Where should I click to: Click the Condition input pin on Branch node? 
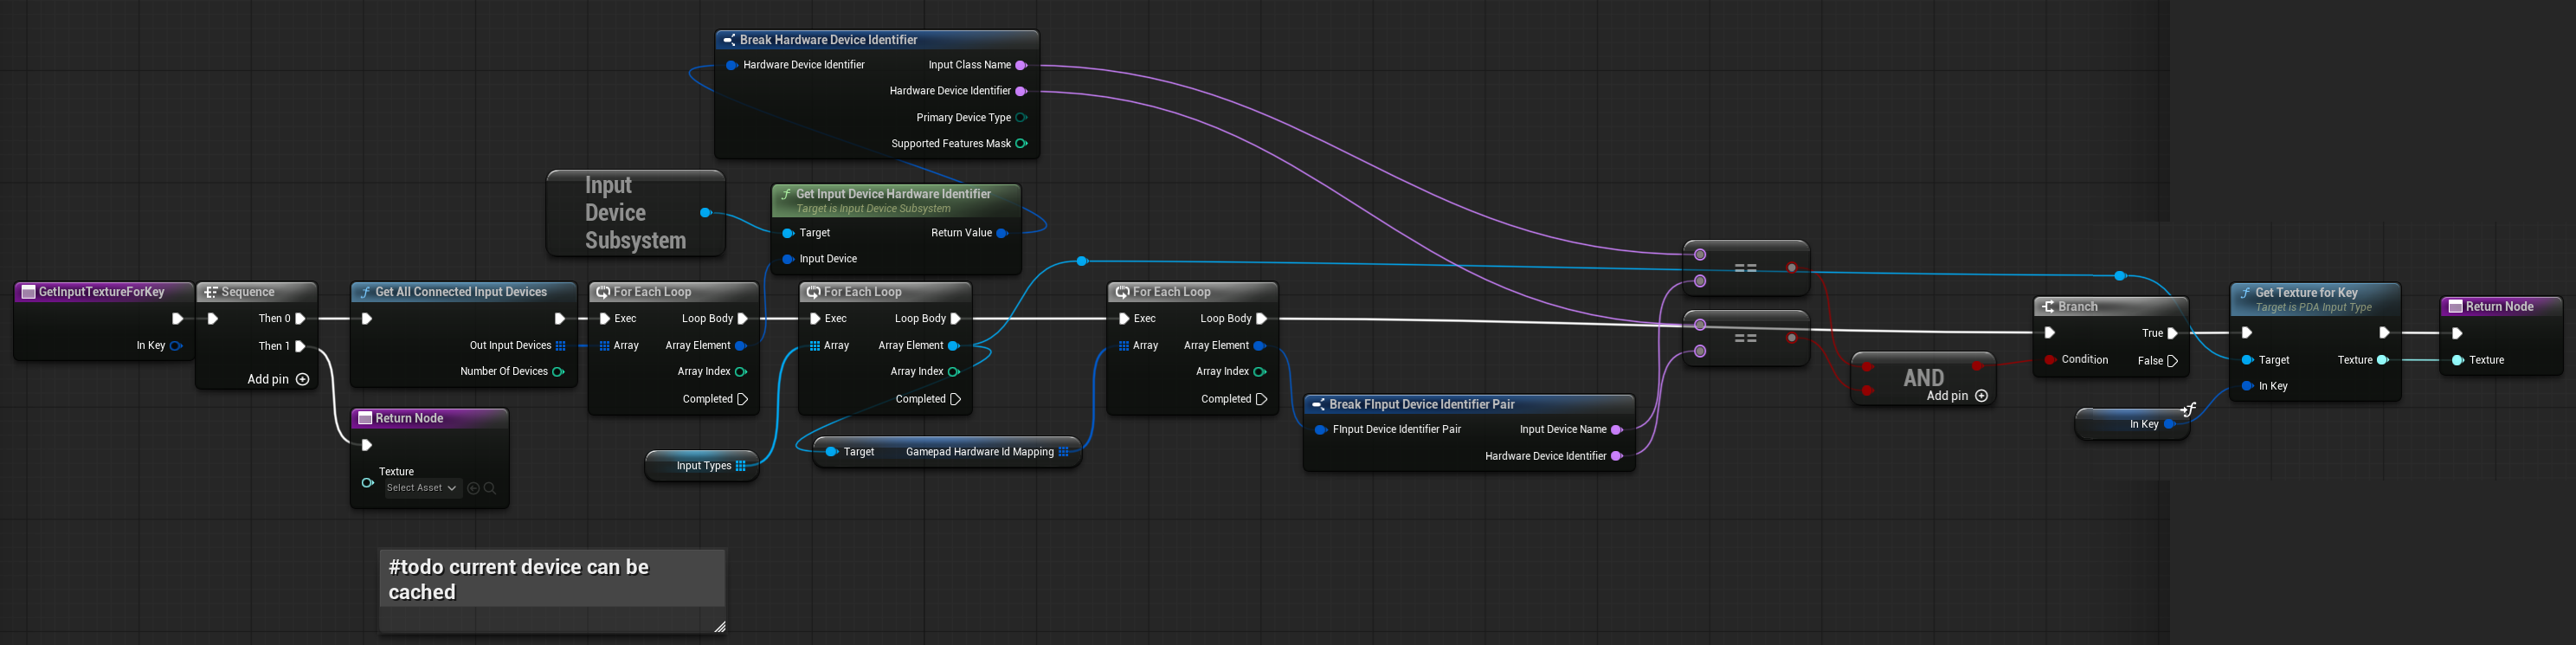2050,359
